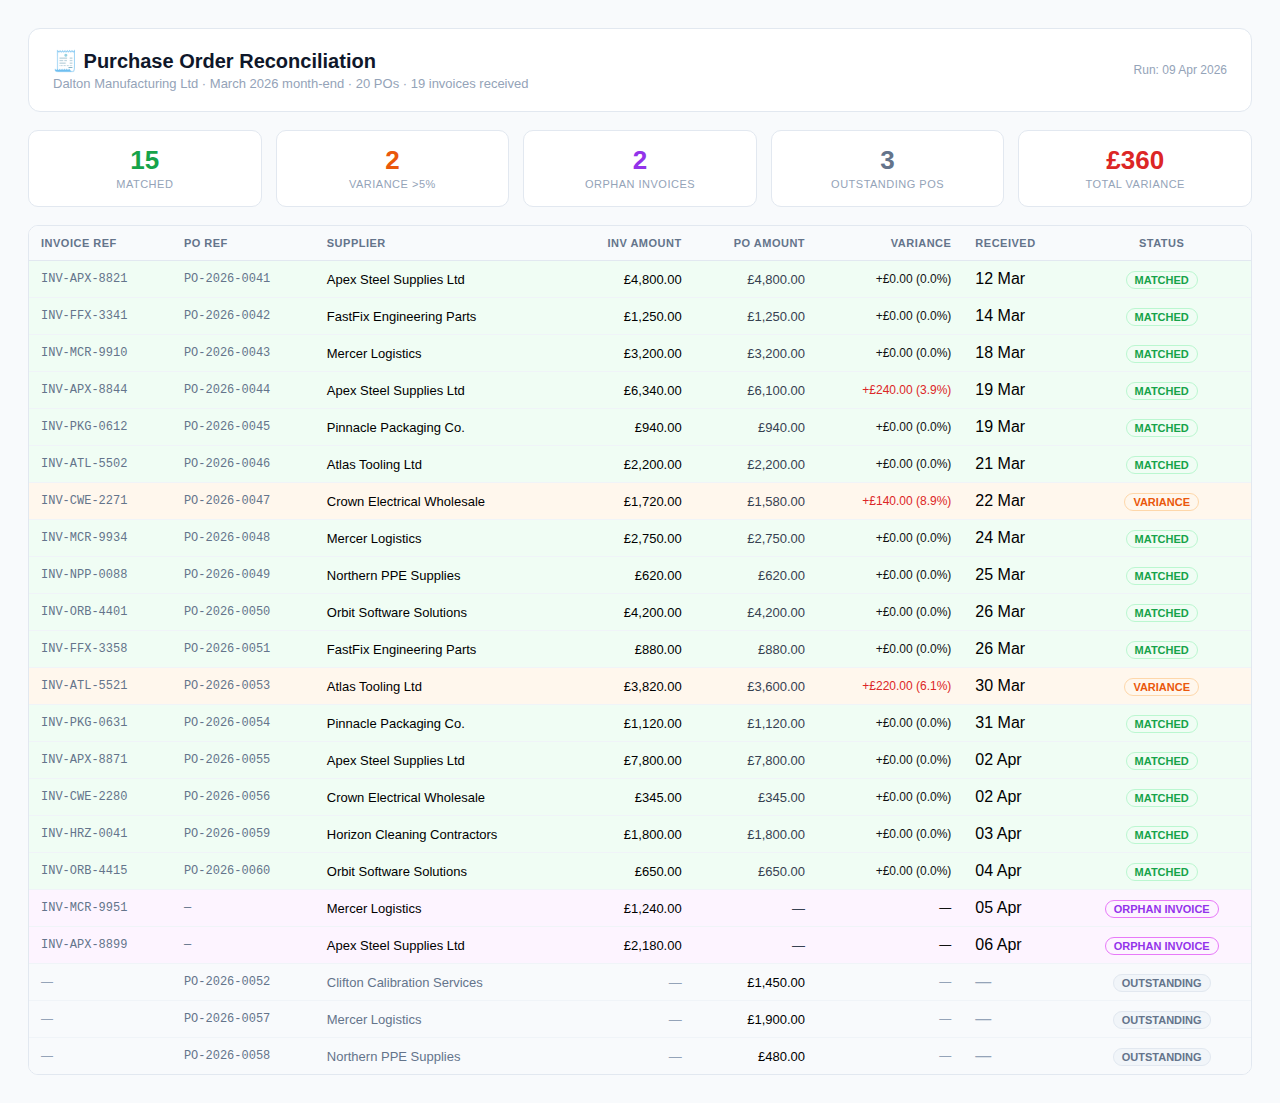Click the MATCHED badge on INV-APX-8821
Screen dimensions: 1280x1103
[1161, 280]
